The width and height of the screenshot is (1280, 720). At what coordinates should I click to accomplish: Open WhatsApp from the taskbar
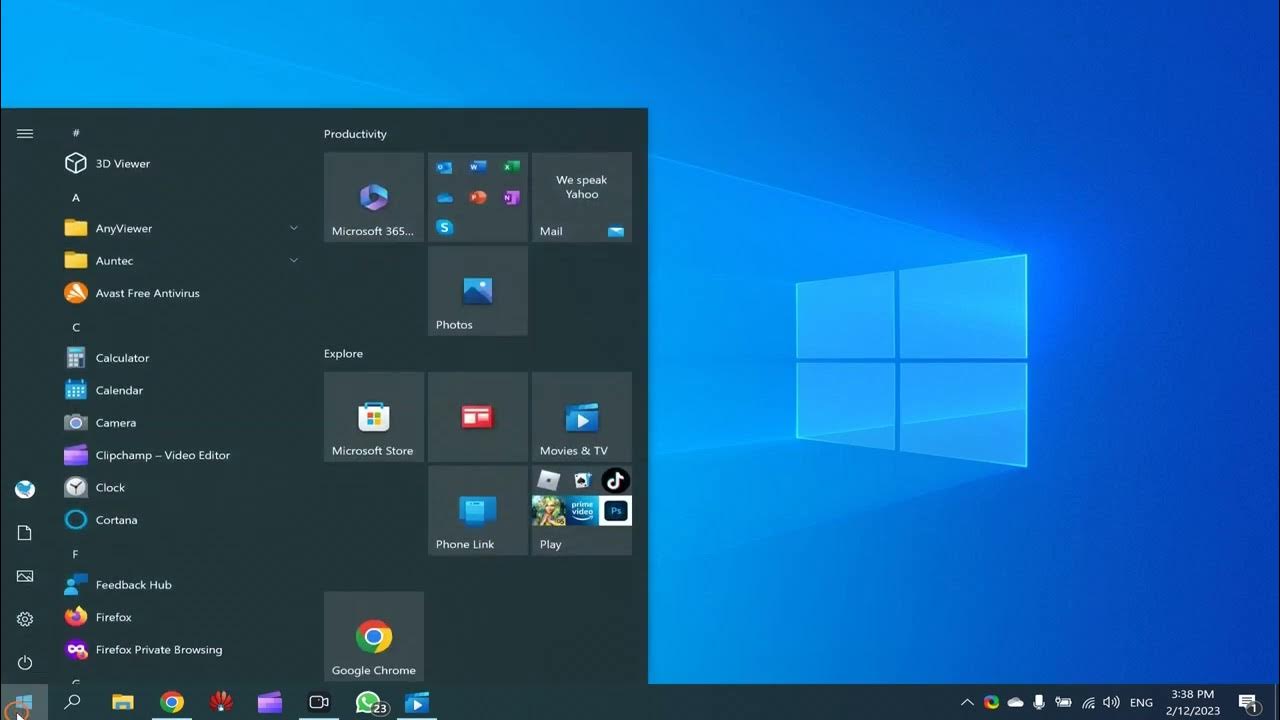(369, 703)
